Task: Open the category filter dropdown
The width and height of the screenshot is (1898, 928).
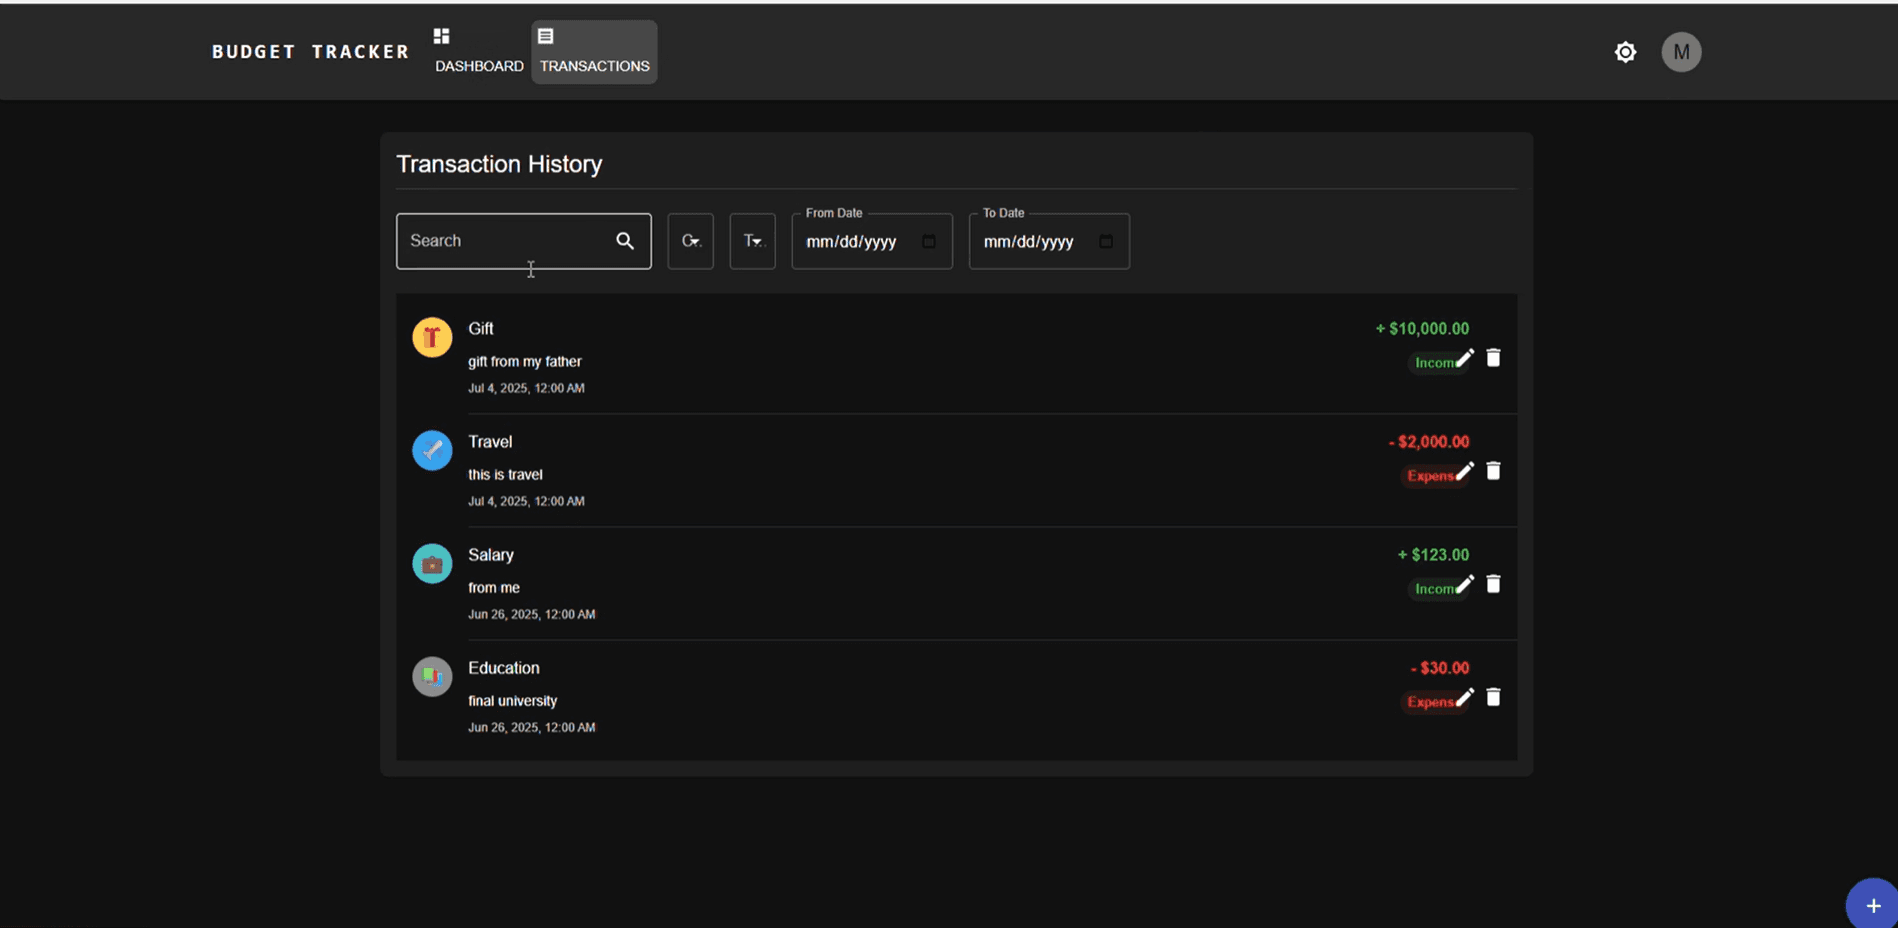Action: pyautogui.click(x=691, y=241)
